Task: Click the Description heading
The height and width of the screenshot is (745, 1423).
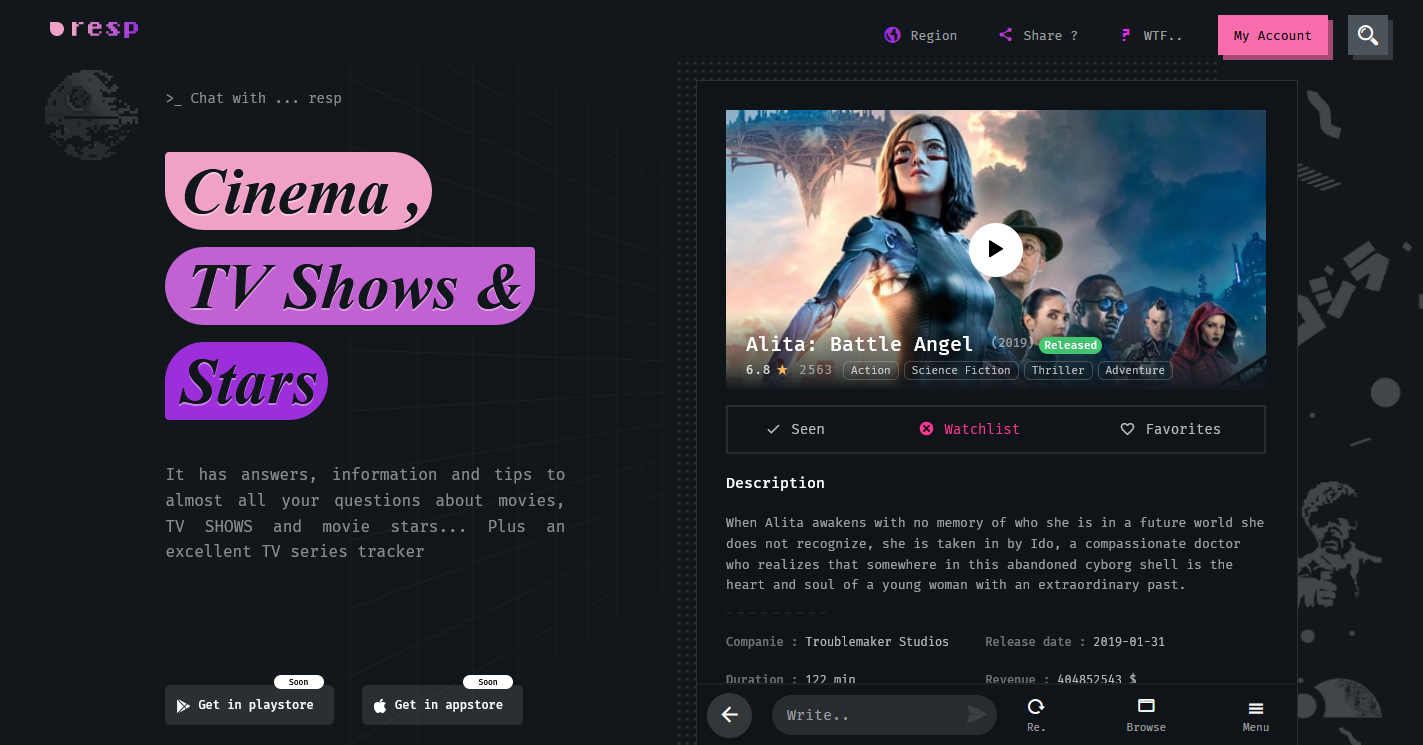Action: [x=775, y=483]
